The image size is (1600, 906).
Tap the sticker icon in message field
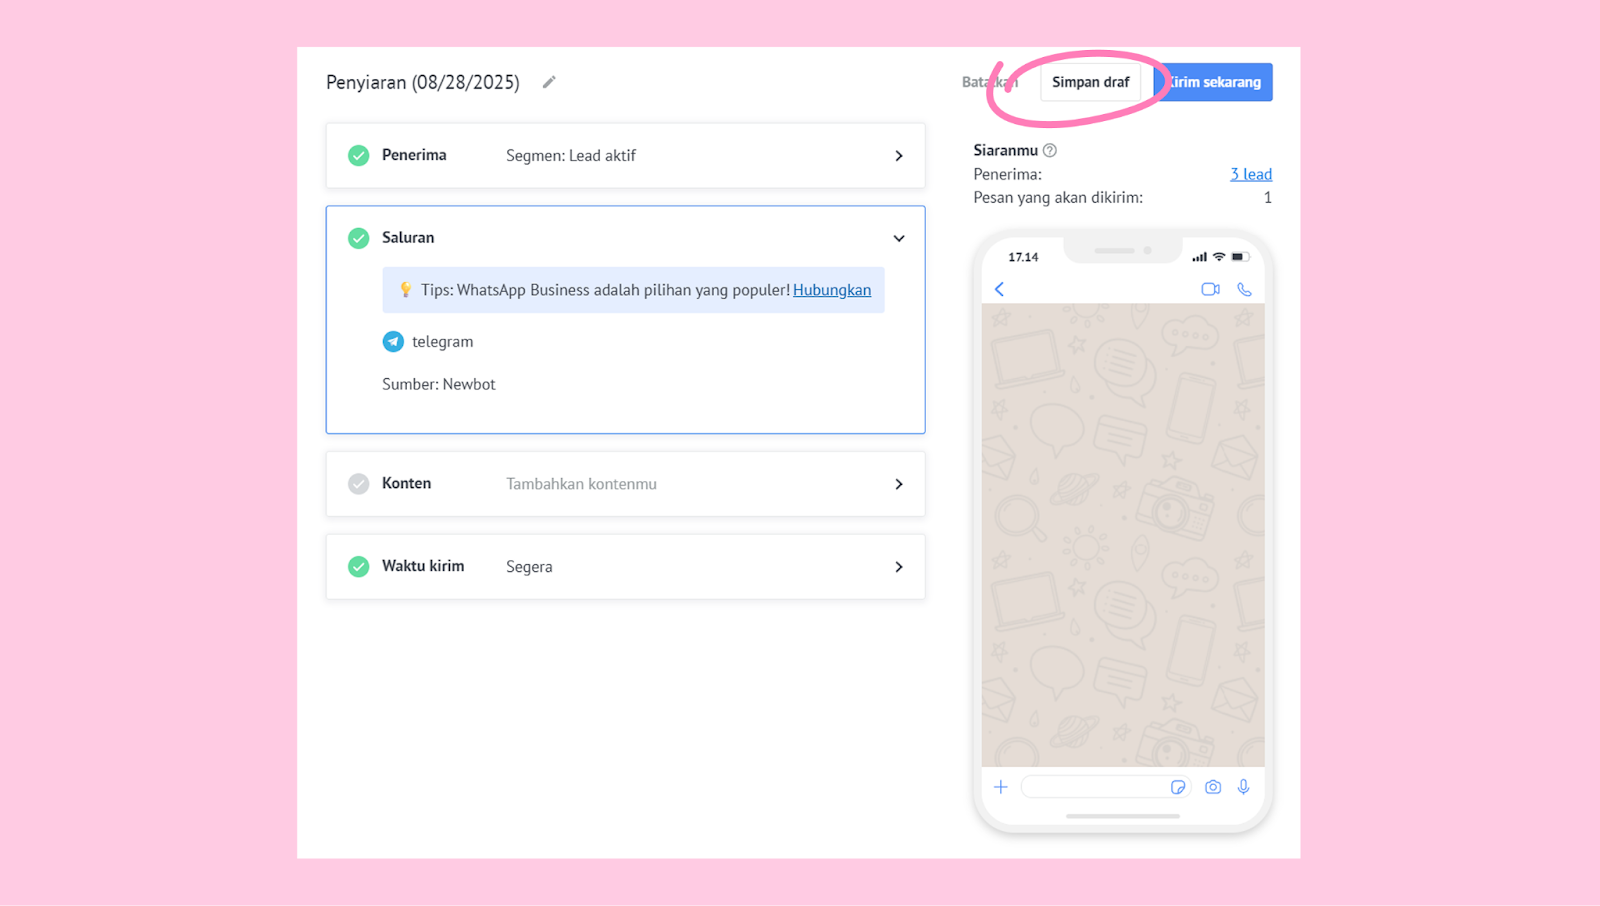point(1178,787)
